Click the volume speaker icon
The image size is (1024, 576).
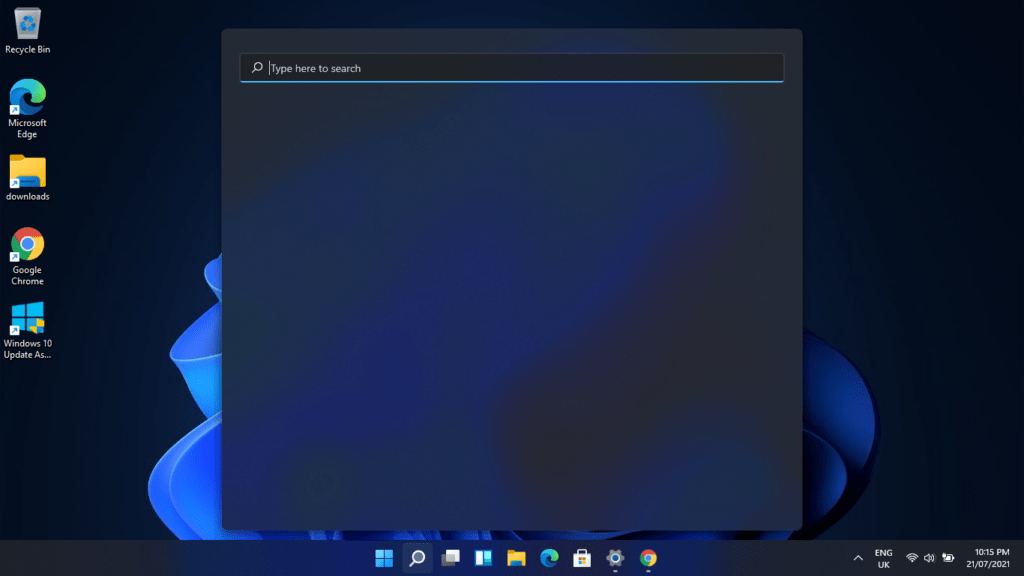[929, 558]
